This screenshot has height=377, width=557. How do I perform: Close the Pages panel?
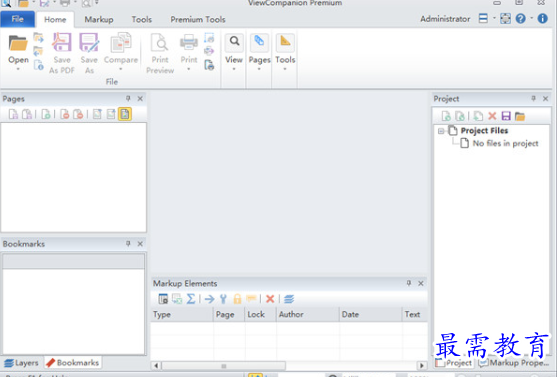point(140,98)
